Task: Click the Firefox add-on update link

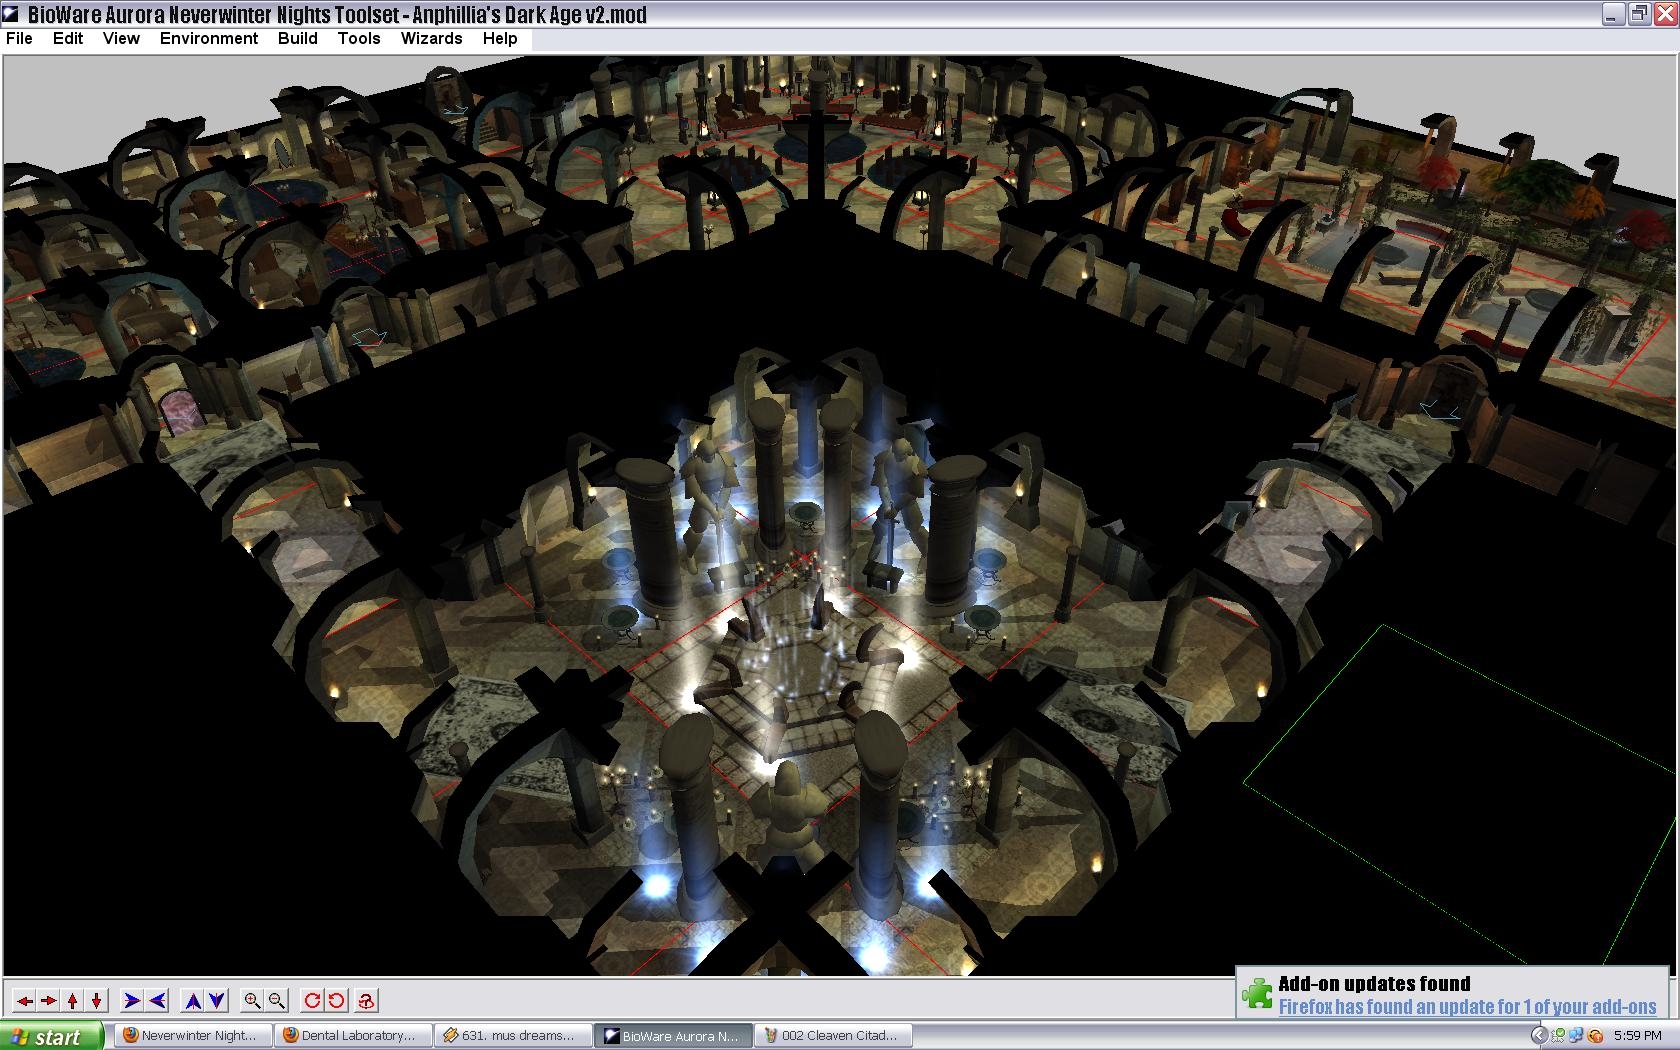Action: [x=1467, y=1007]
